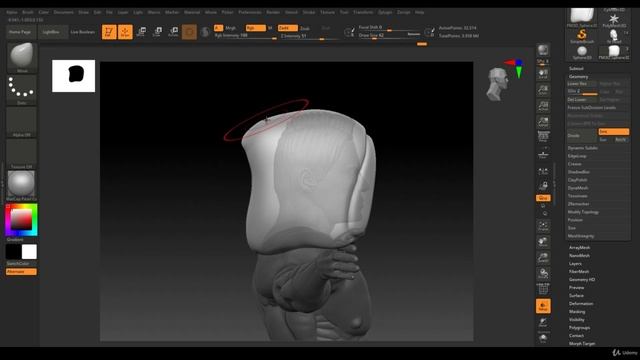Select the PolyMesh3D star tool
Screen dimensions: 640x360
(613, 20)
